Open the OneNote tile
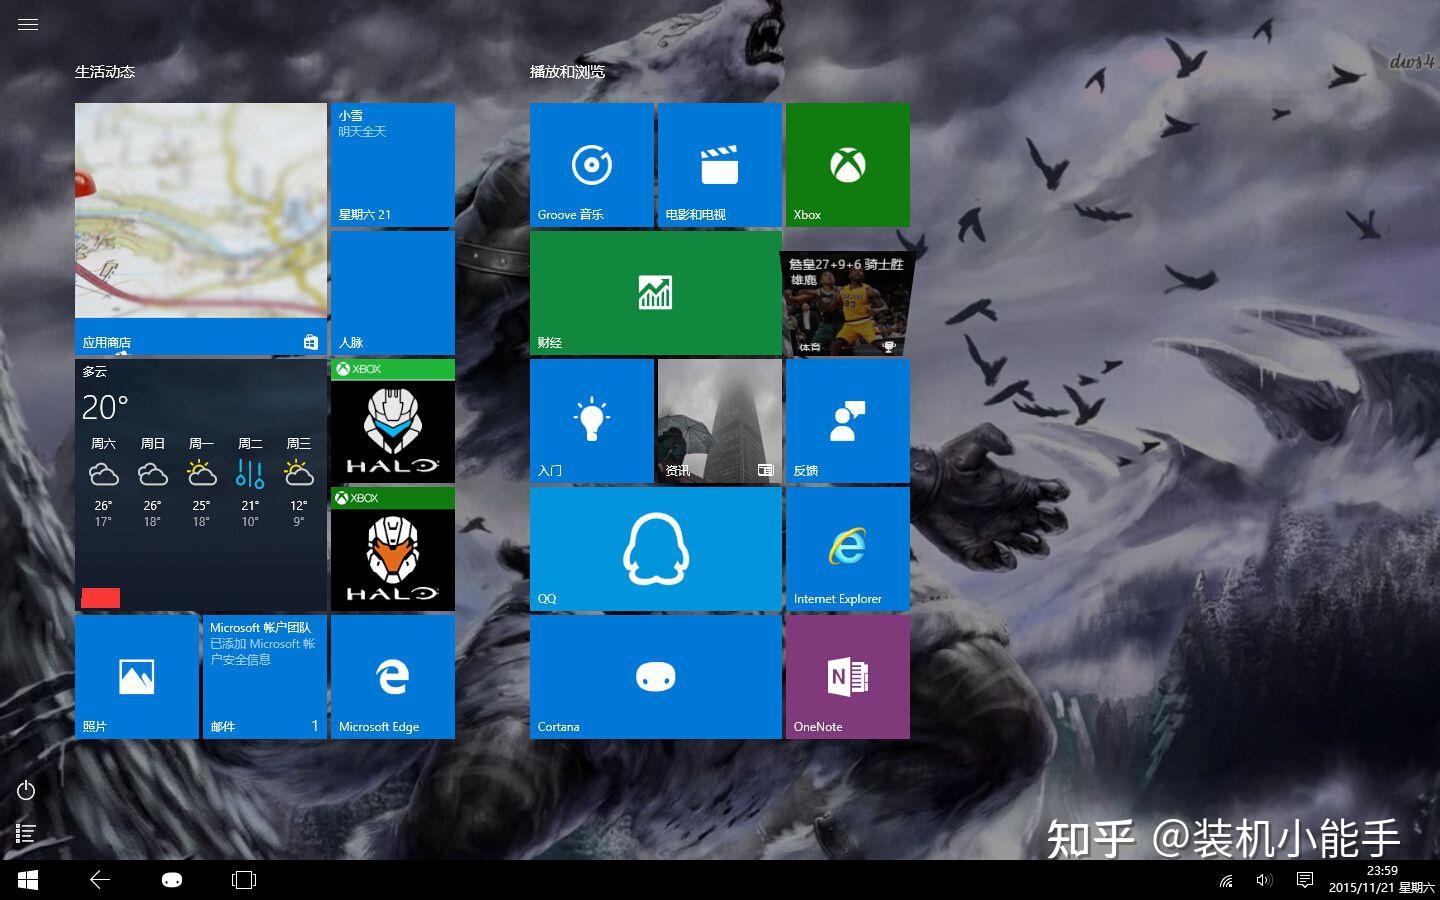 846,676
